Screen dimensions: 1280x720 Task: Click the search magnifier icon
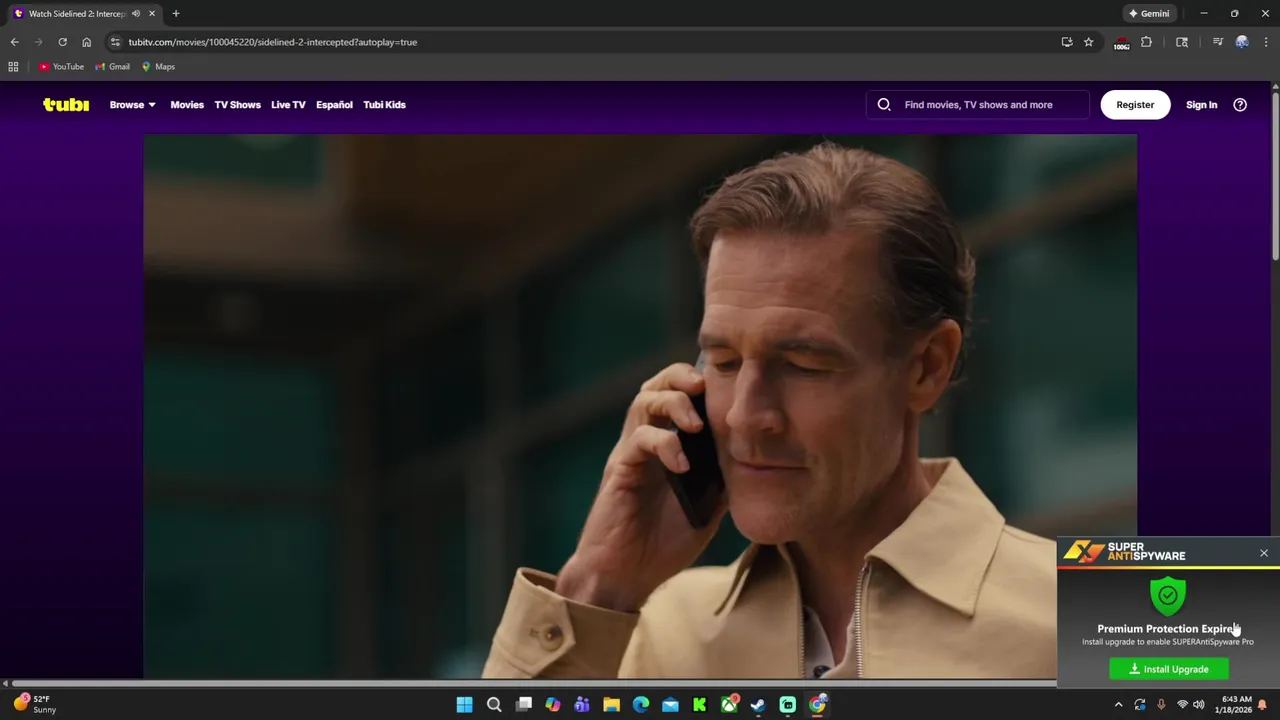(x=884, y=104)
